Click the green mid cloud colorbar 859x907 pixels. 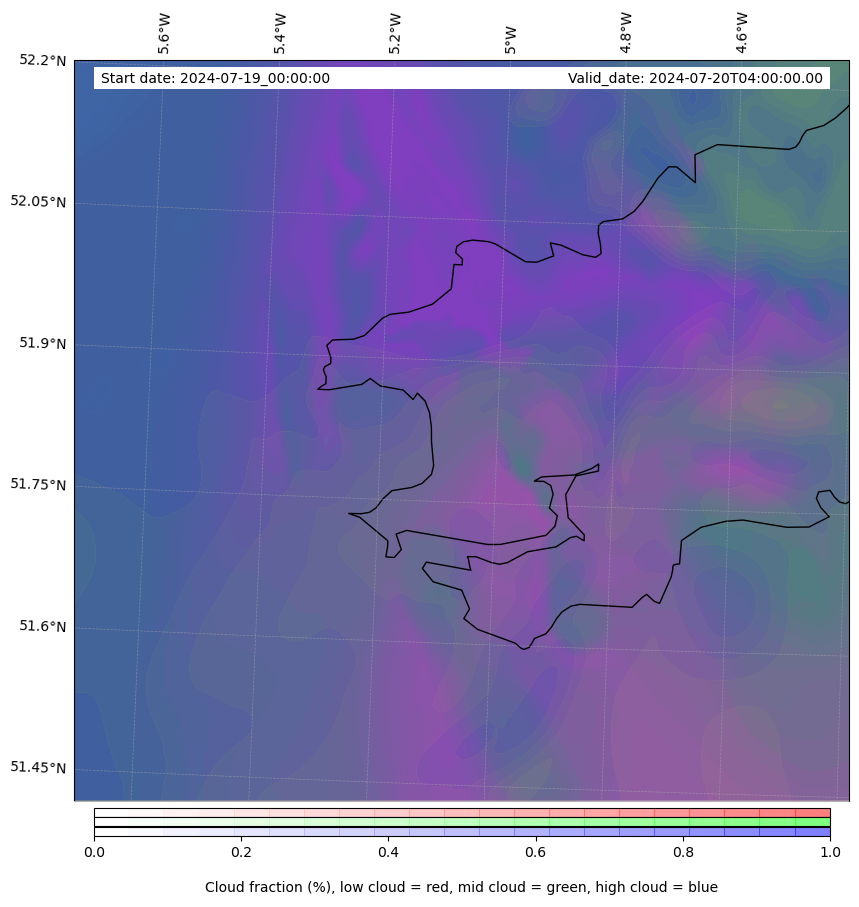click(x=462, y=822)
